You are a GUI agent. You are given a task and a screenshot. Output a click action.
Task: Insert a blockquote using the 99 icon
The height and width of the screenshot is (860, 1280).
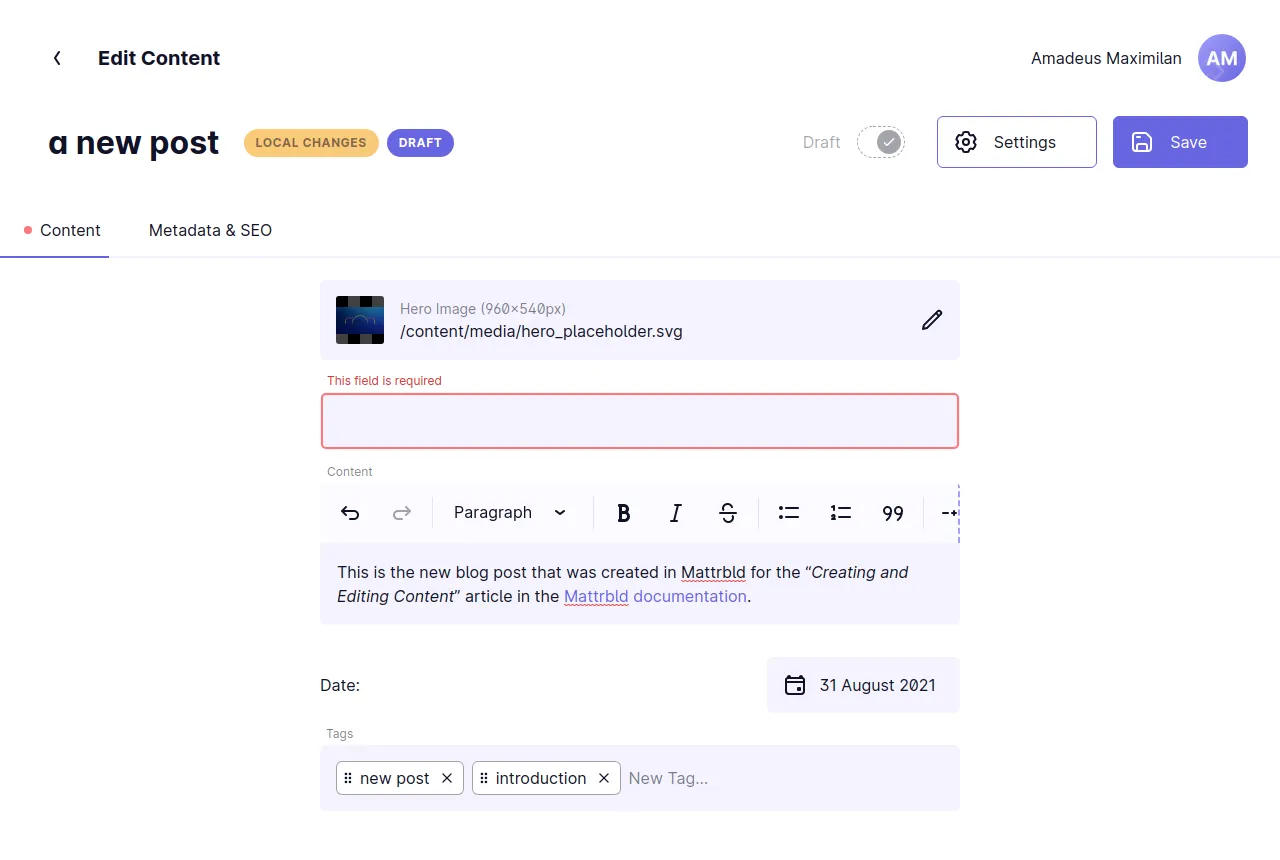coord(892,512)
